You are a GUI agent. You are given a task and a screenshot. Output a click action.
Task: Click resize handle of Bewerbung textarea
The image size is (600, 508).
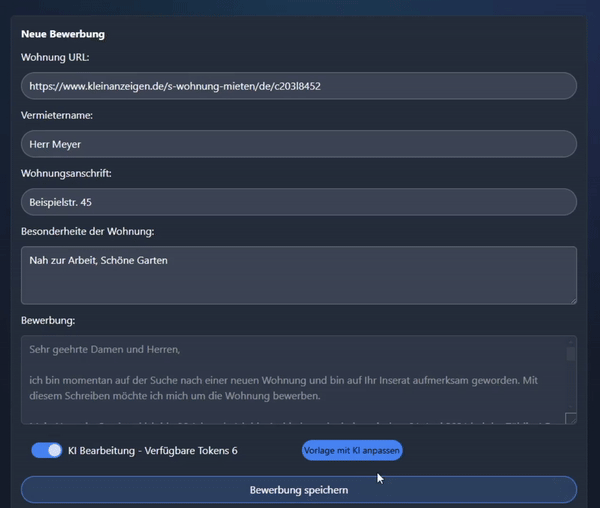click(x=571, y=419)
